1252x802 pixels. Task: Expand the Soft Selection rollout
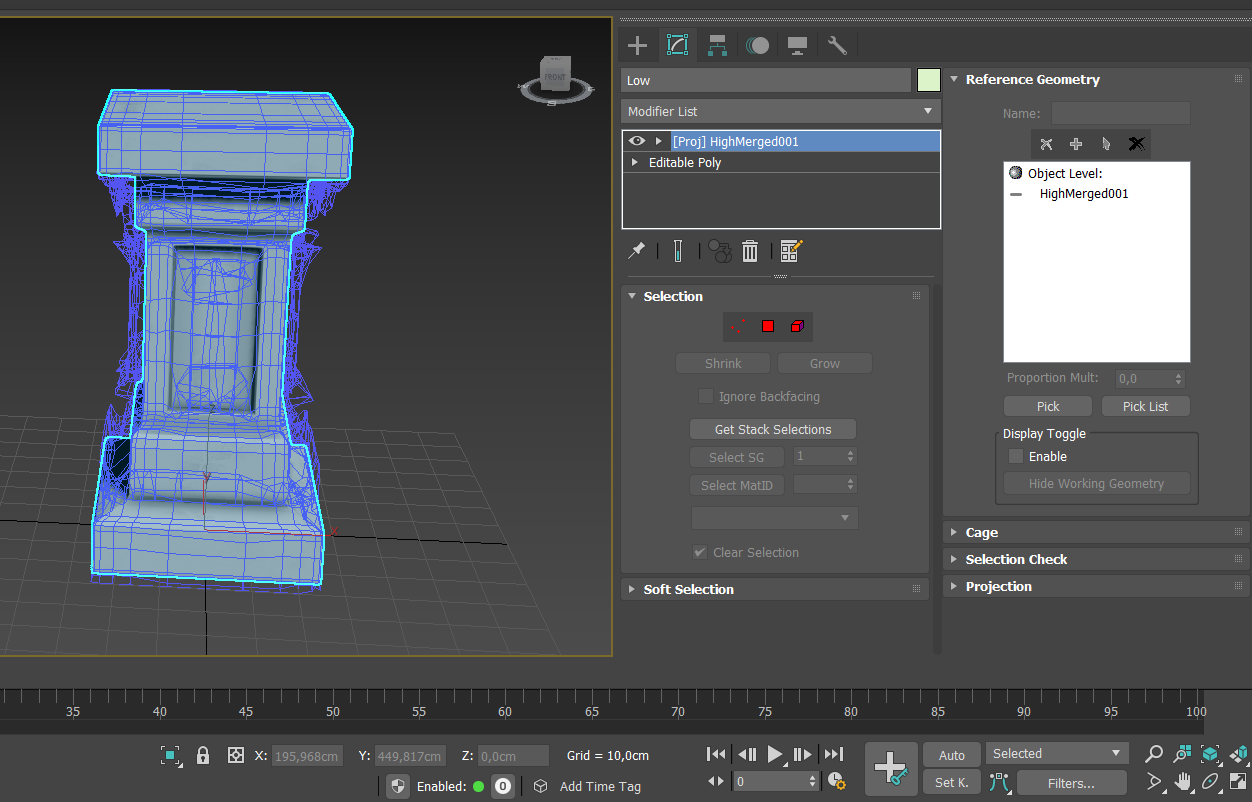(x=688, y=589)
